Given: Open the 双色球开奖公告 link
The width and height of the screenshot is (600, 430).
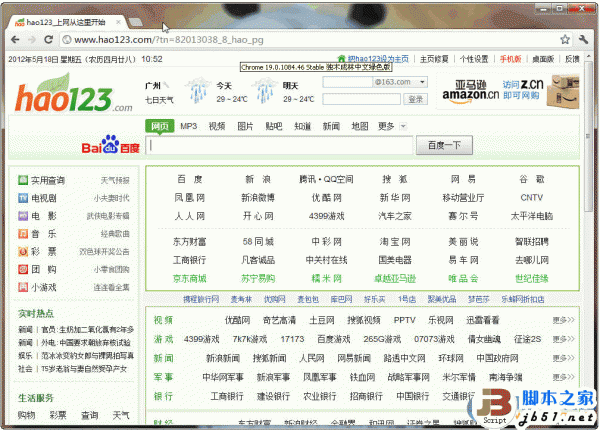Looking at the screenshot, I should [104, 252].
